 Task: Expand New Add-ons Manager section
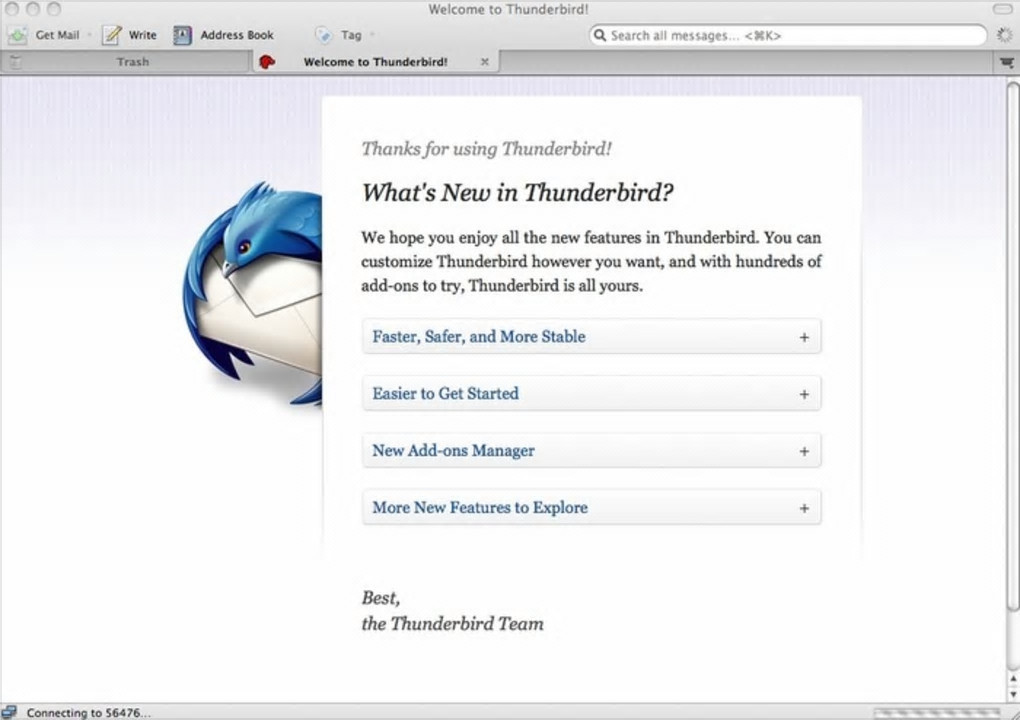pyautogui.click(x=591, y=451)
